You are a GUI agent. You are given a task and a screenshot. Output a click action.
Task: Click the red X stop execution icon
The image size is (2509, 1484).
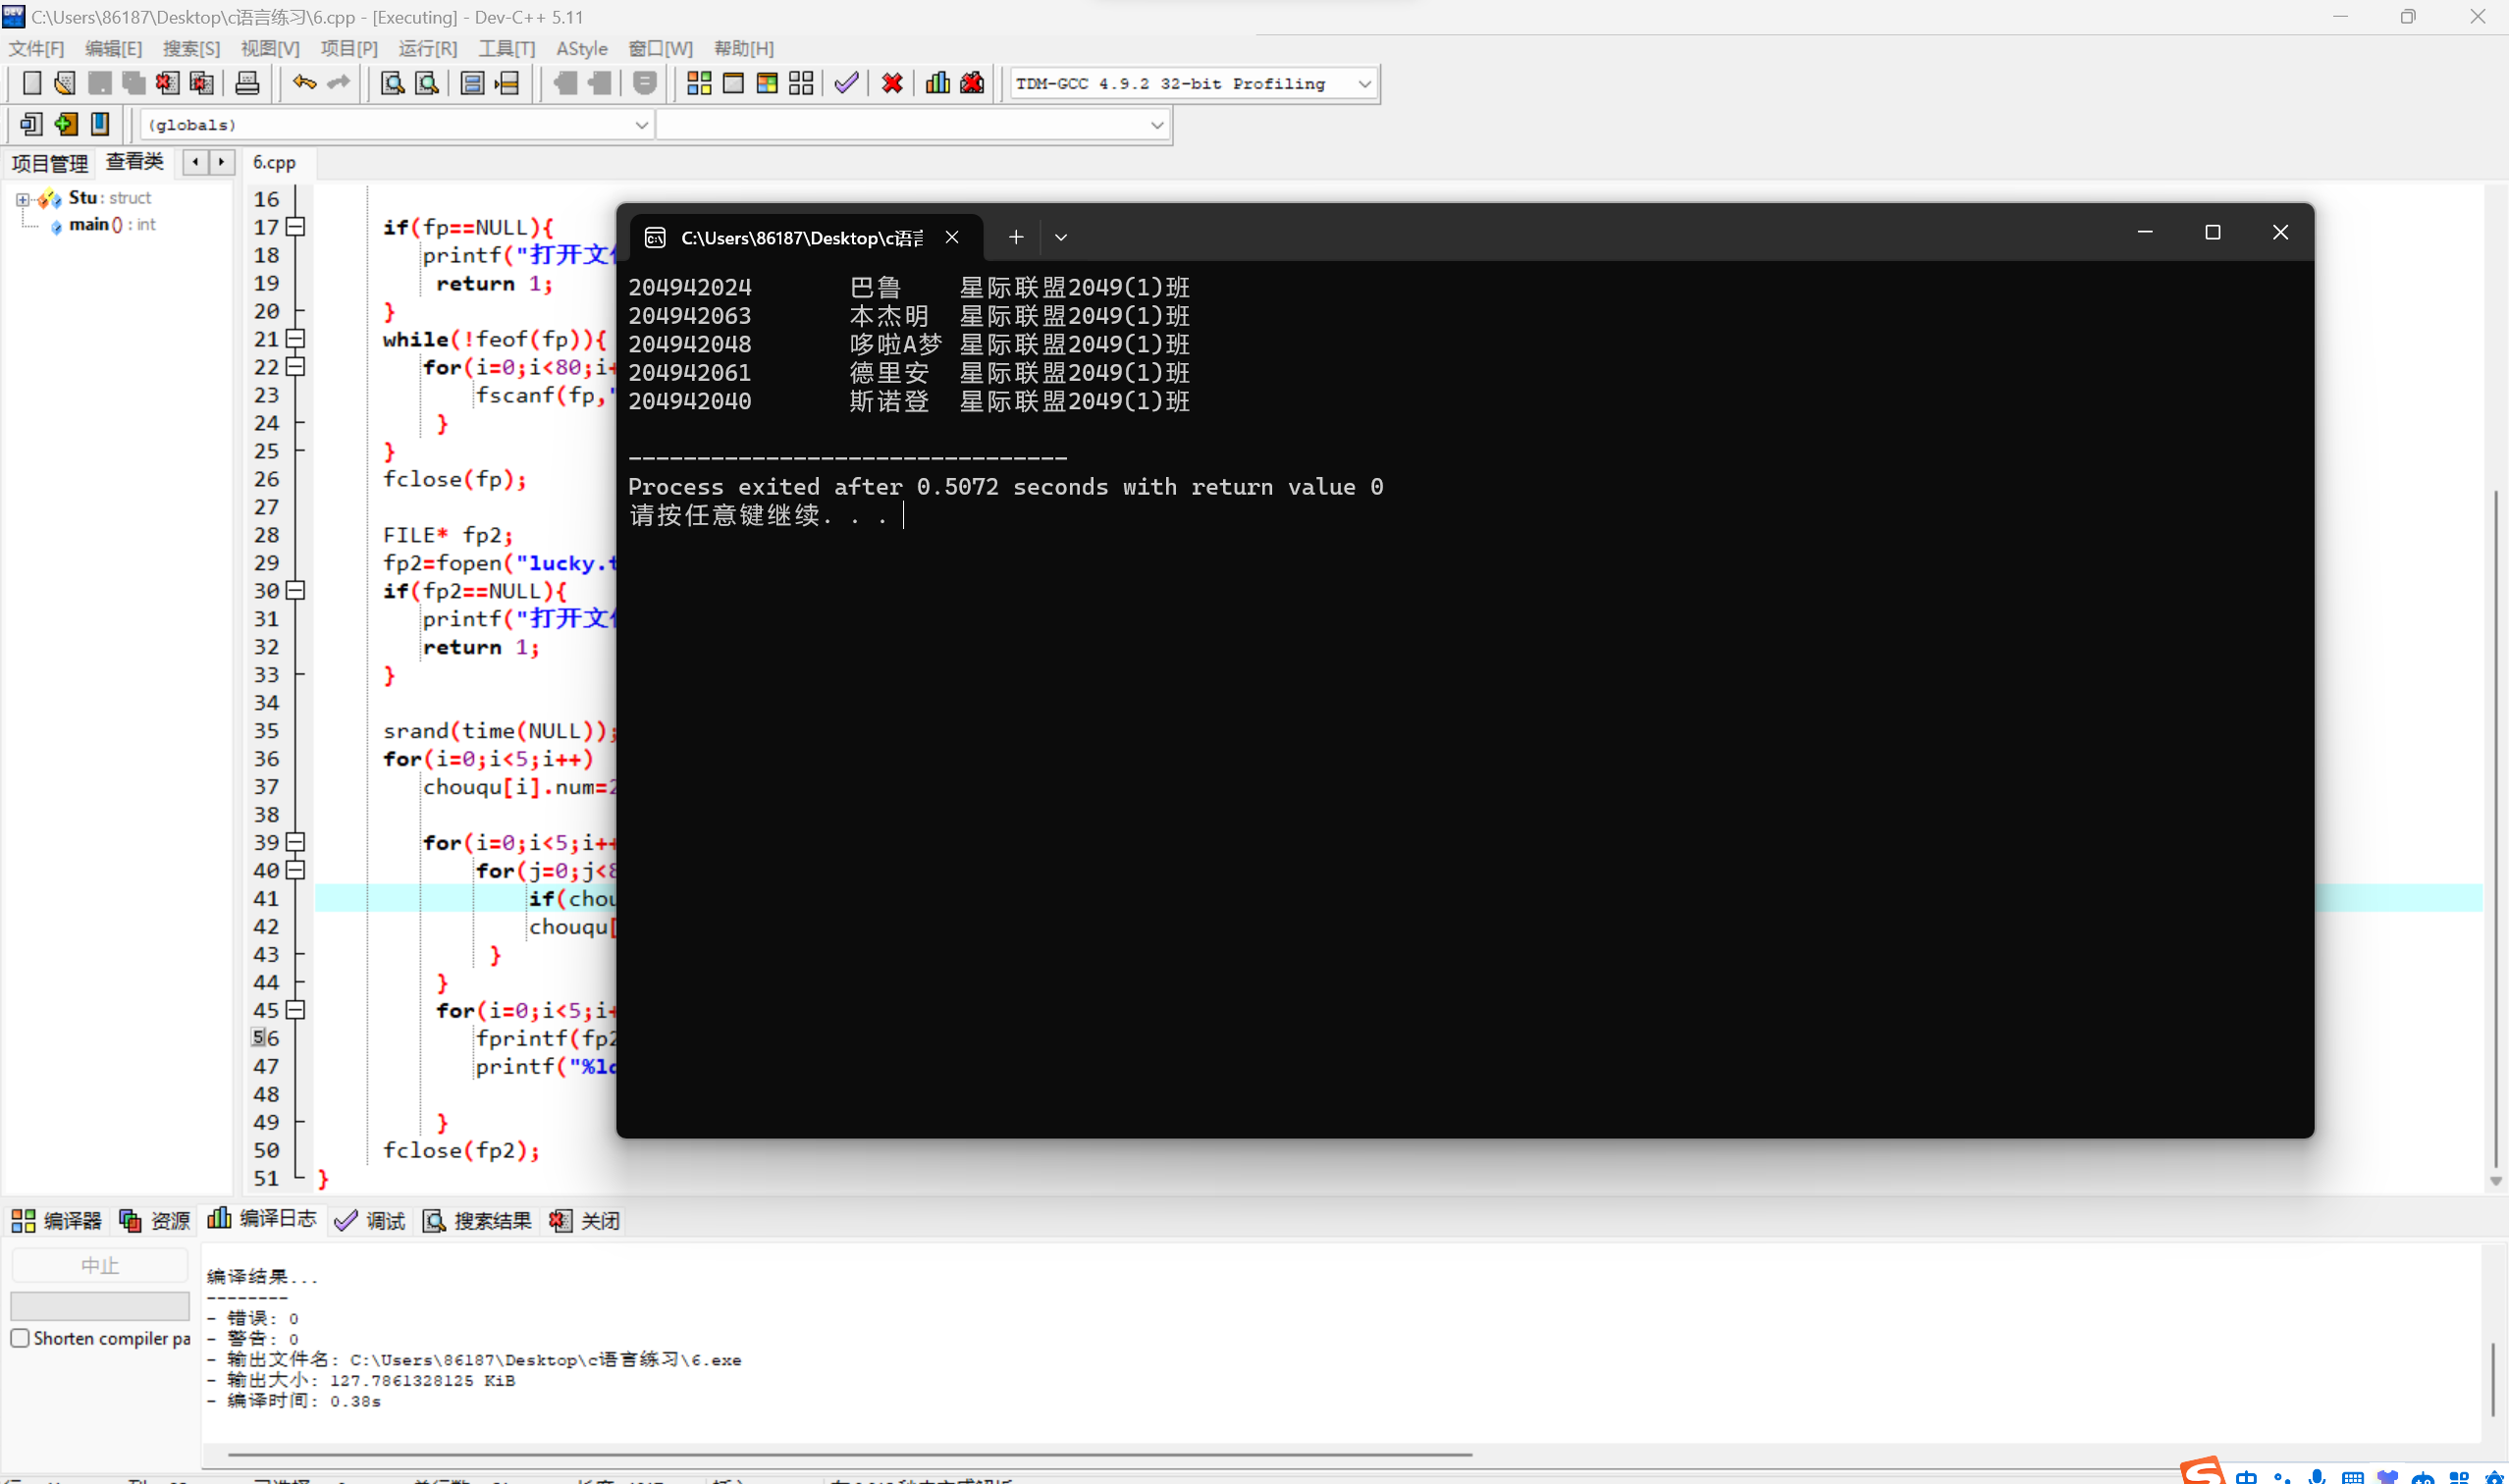pos(892,84)
